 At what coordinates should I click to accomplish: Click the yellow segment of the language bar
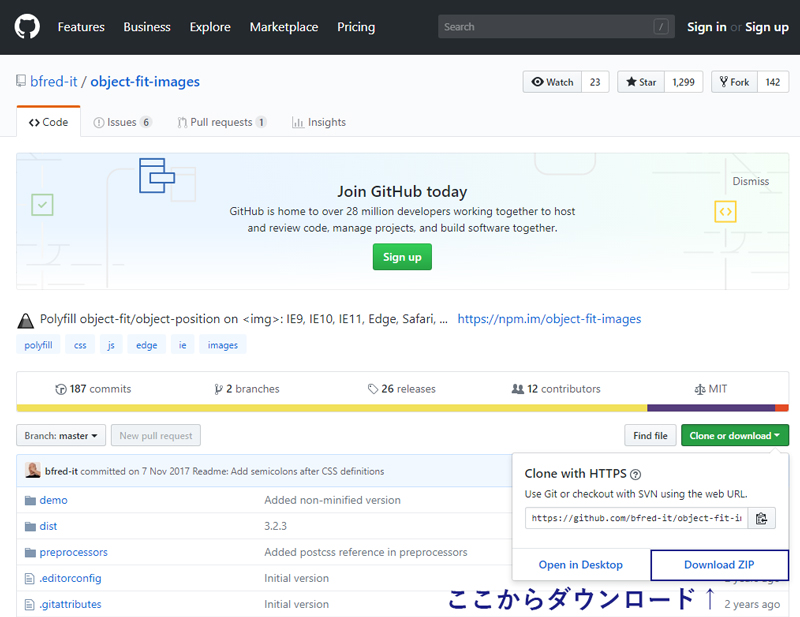[x=332, y=408]
